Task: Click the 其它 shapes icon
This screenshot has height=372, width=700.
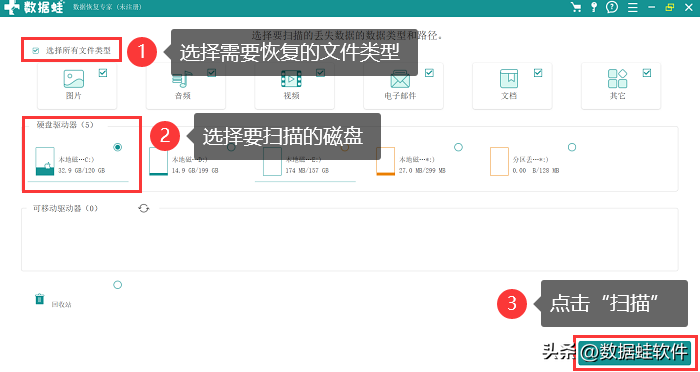Action: pyautogui.click(x=617, y=79)
